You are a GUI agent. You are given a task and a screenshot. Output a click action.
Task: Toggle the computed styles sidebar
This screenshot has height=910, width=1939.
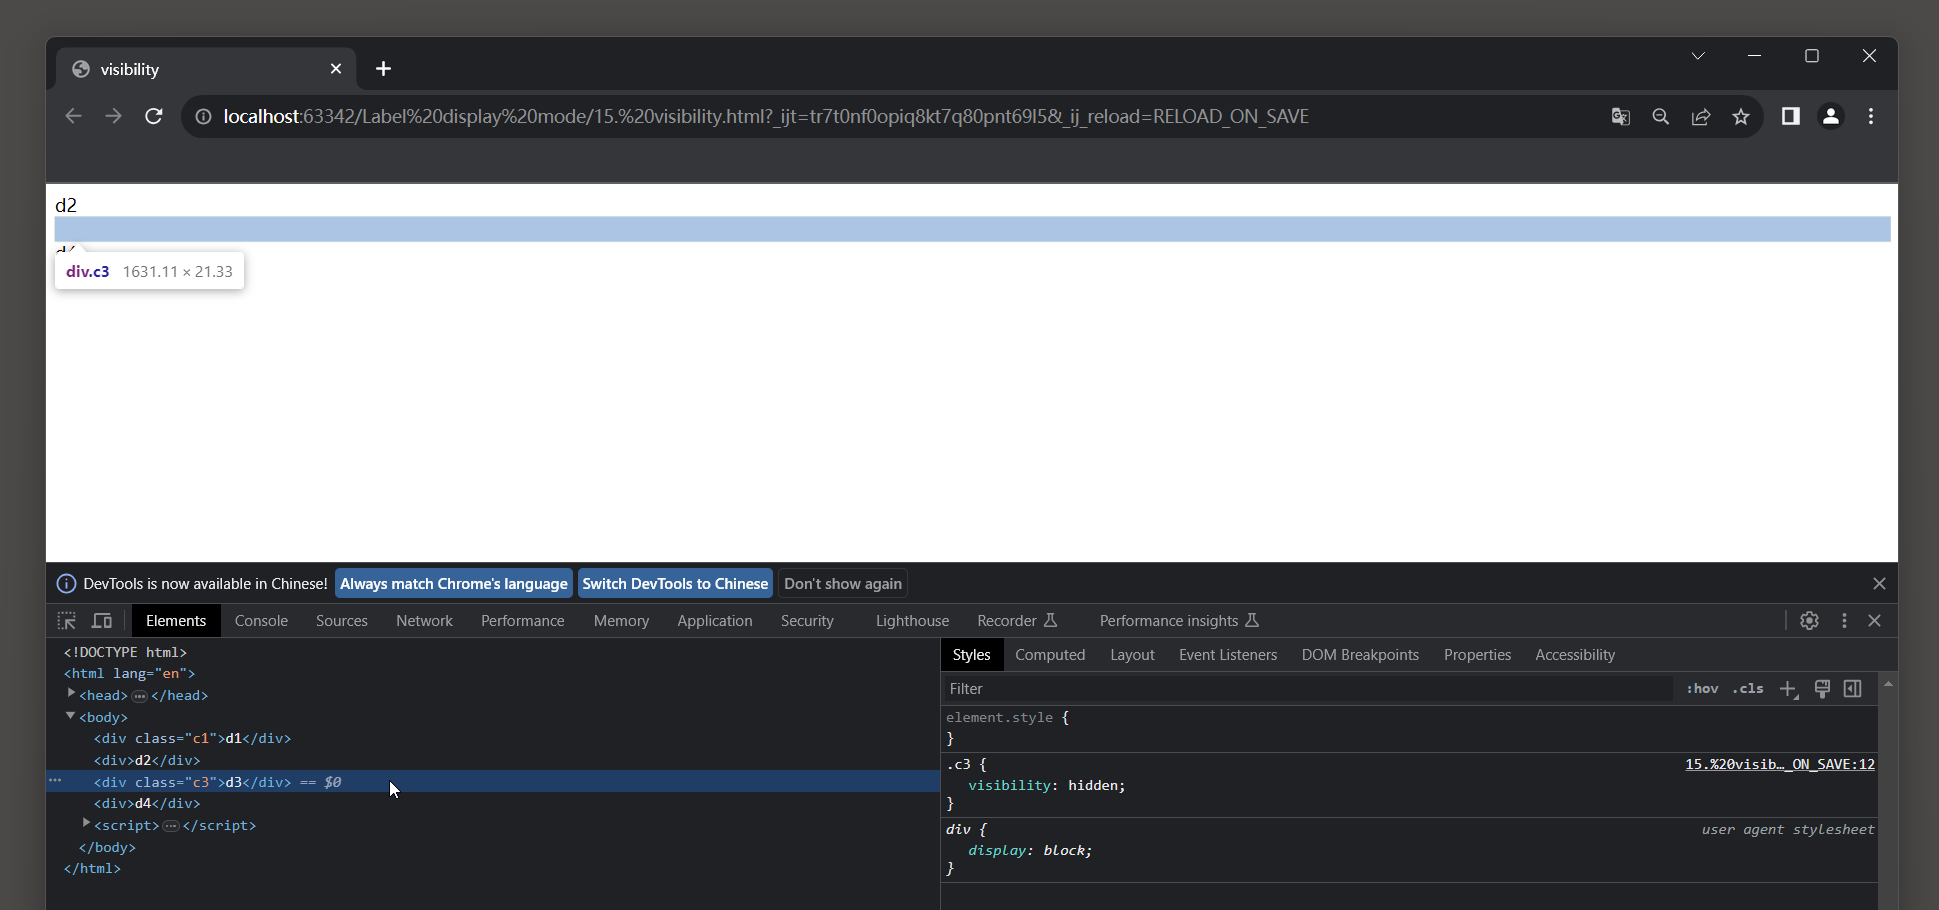[x=1853, y=689]
